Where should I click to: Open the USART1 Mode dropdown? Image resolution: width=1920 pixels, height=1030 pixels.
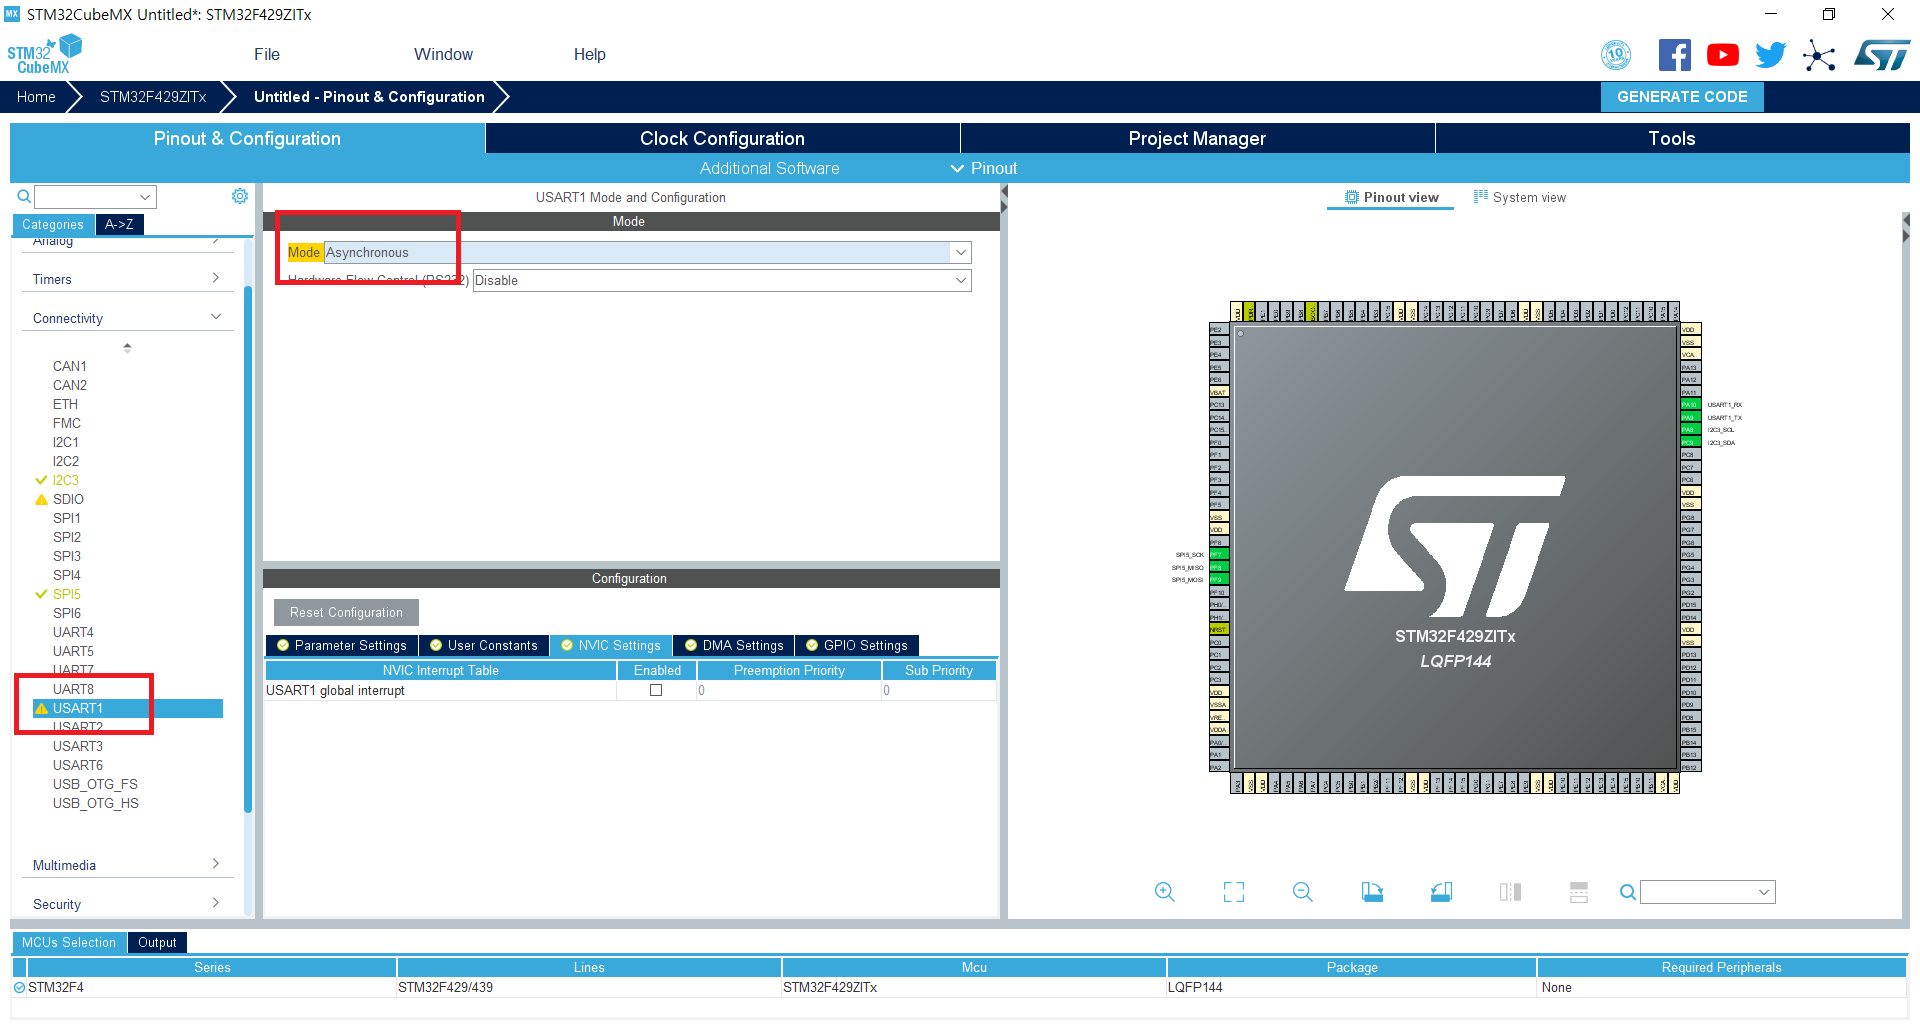648,252
